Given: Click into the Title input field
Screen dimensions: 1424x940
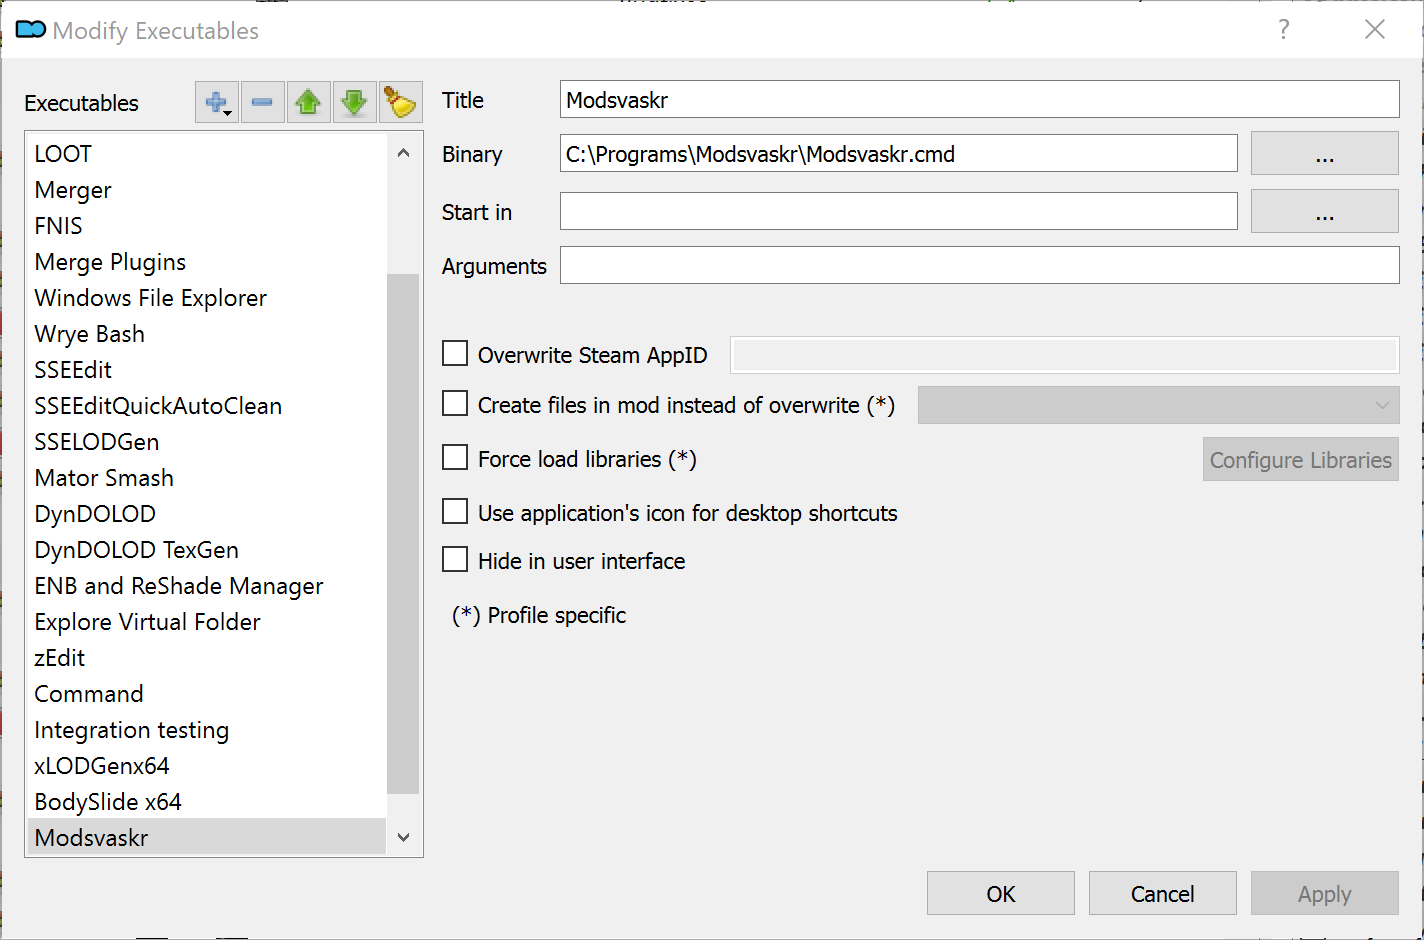Looking at the screenshot, I should (x=979, y=99).
